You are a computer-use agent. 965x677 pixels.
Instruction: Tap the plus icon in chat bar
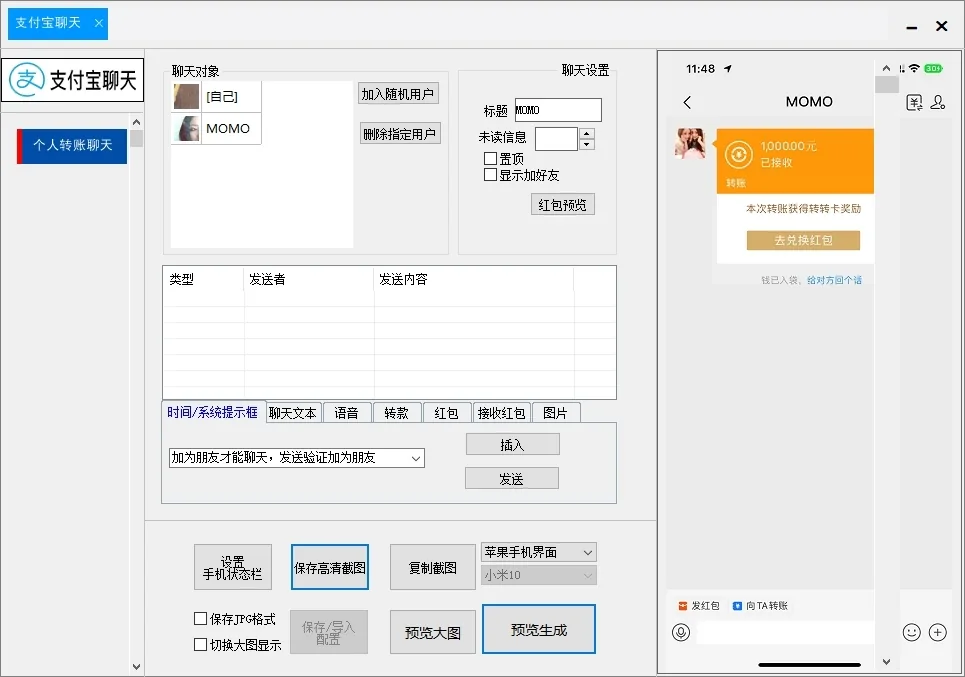937,632
